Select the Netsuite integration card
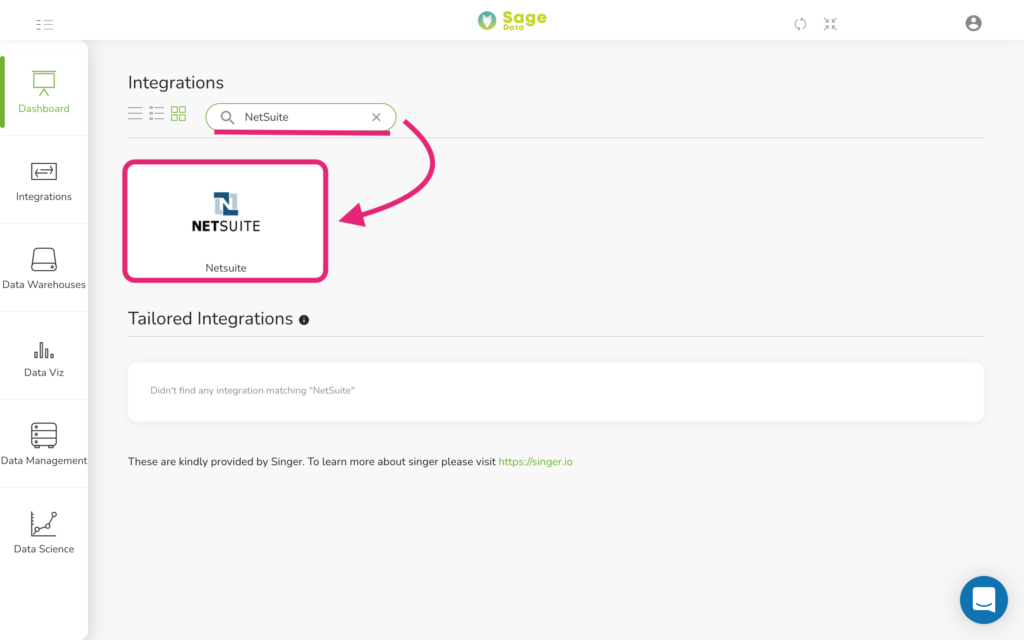The image size is (1024, 640). point(225,221)
